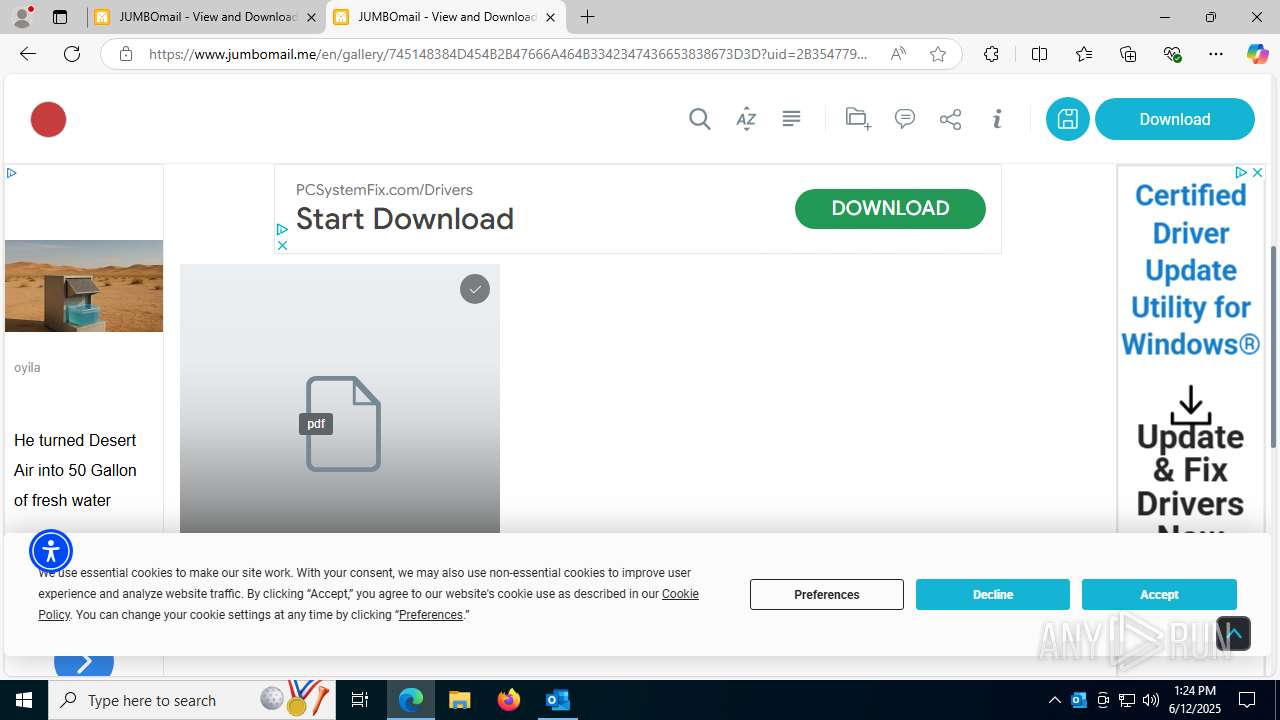Open Browser essentials icon
Screen dimensions: 1280x720
[1172, 54]
